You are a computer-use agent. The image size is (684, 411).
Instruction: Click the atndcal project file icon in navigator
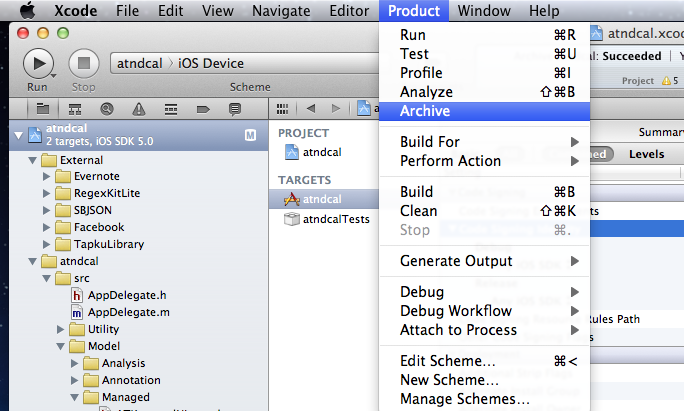coord(35,135)
